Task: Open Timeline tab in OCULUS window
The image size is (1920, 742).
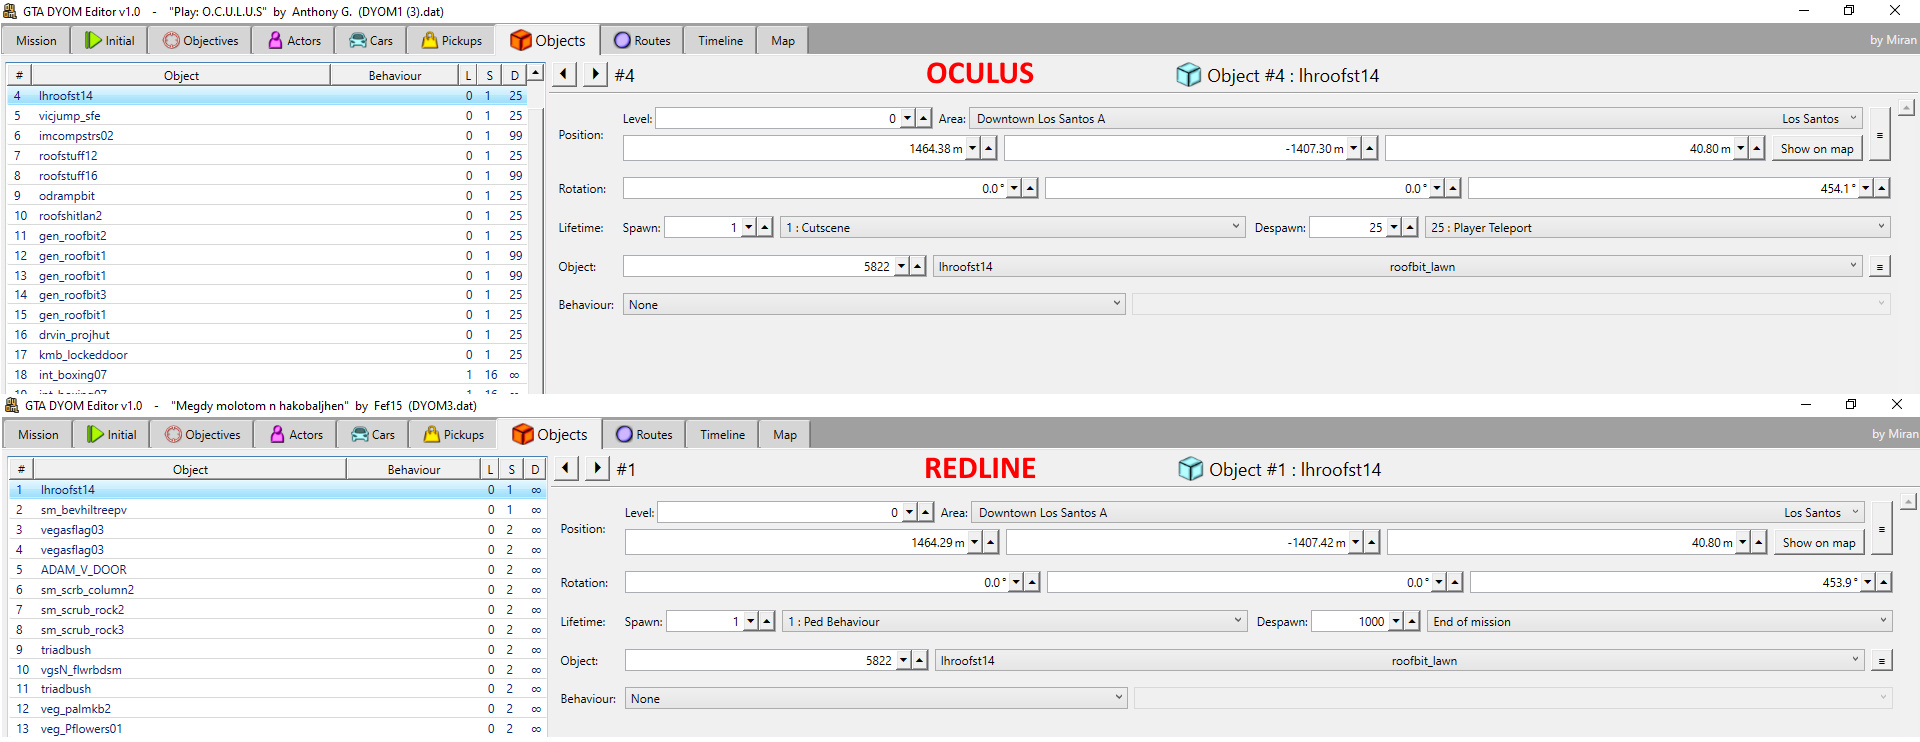Action: (720, 40)
